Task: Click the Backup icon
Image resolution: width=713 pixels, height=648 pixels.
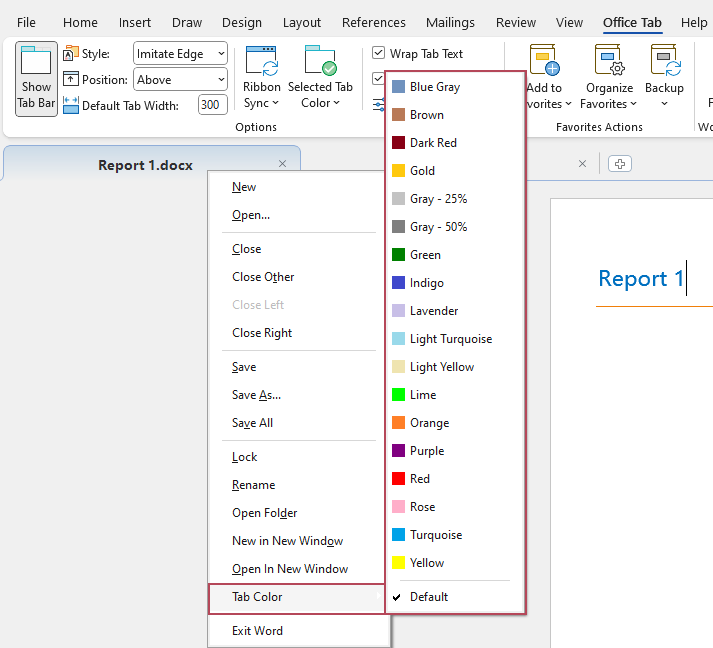Action: pos(664,64)
